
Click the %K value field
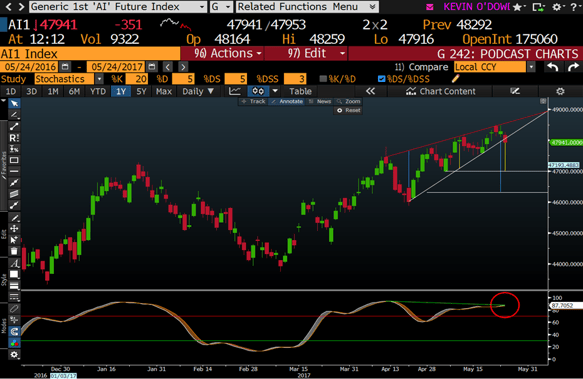point(136,79)
